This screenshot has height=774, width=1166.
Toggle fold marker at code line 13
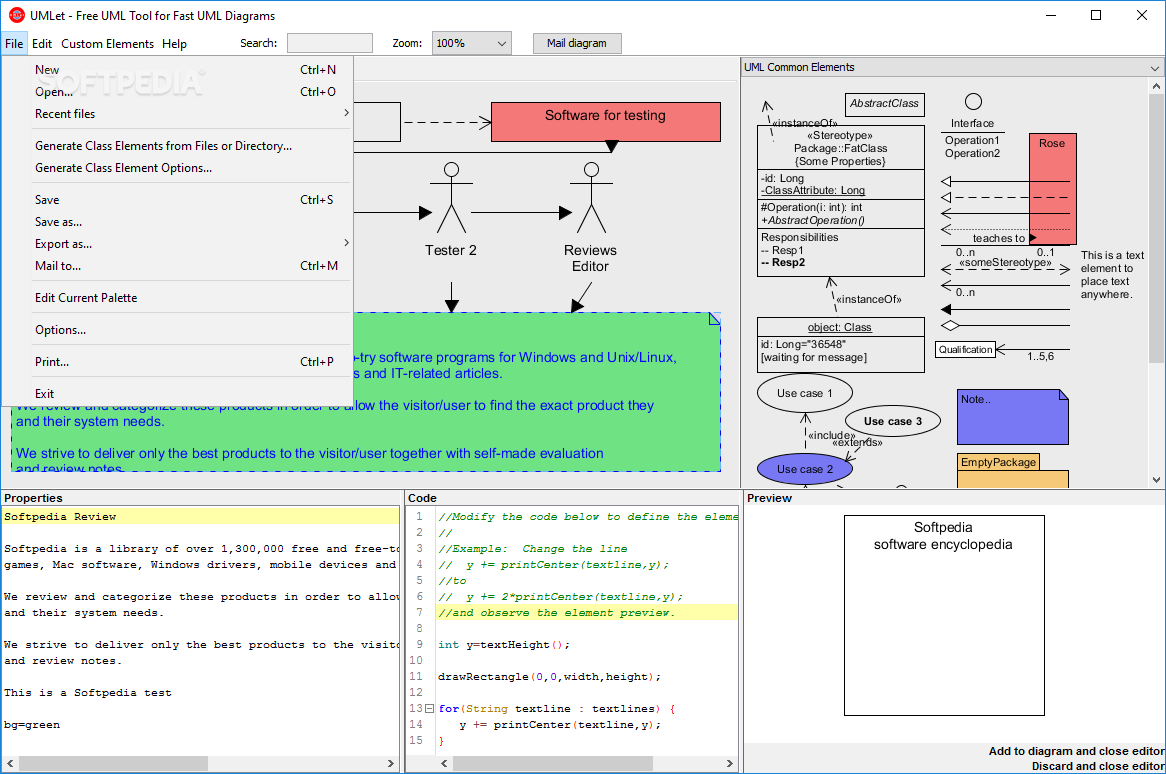[429, 709]
